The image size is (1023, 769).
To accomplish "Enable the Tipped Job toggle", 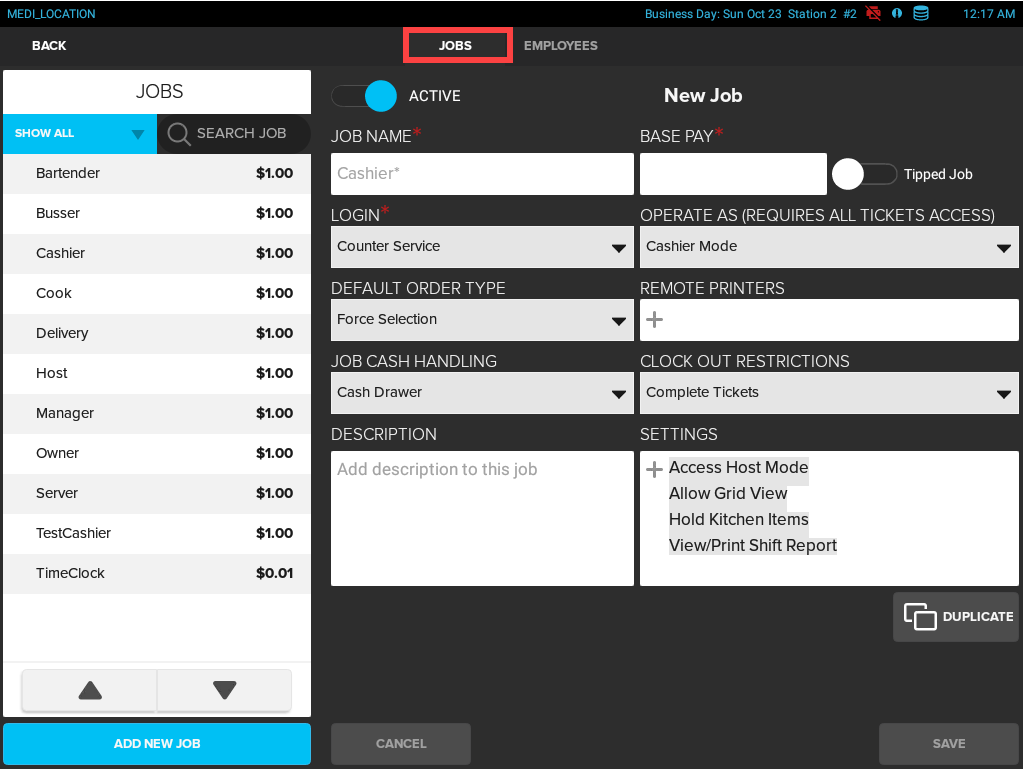I will click(864, 173).
